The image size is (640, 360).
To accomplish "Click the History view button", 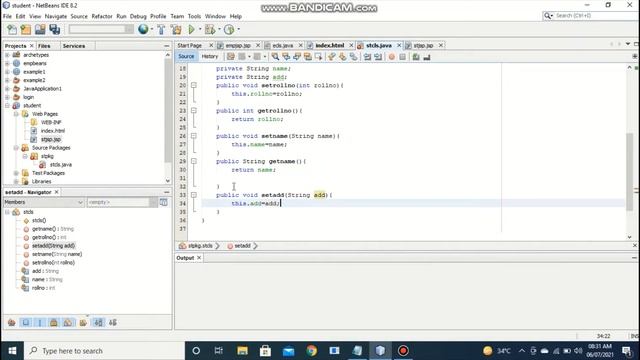I will [210, 56].
